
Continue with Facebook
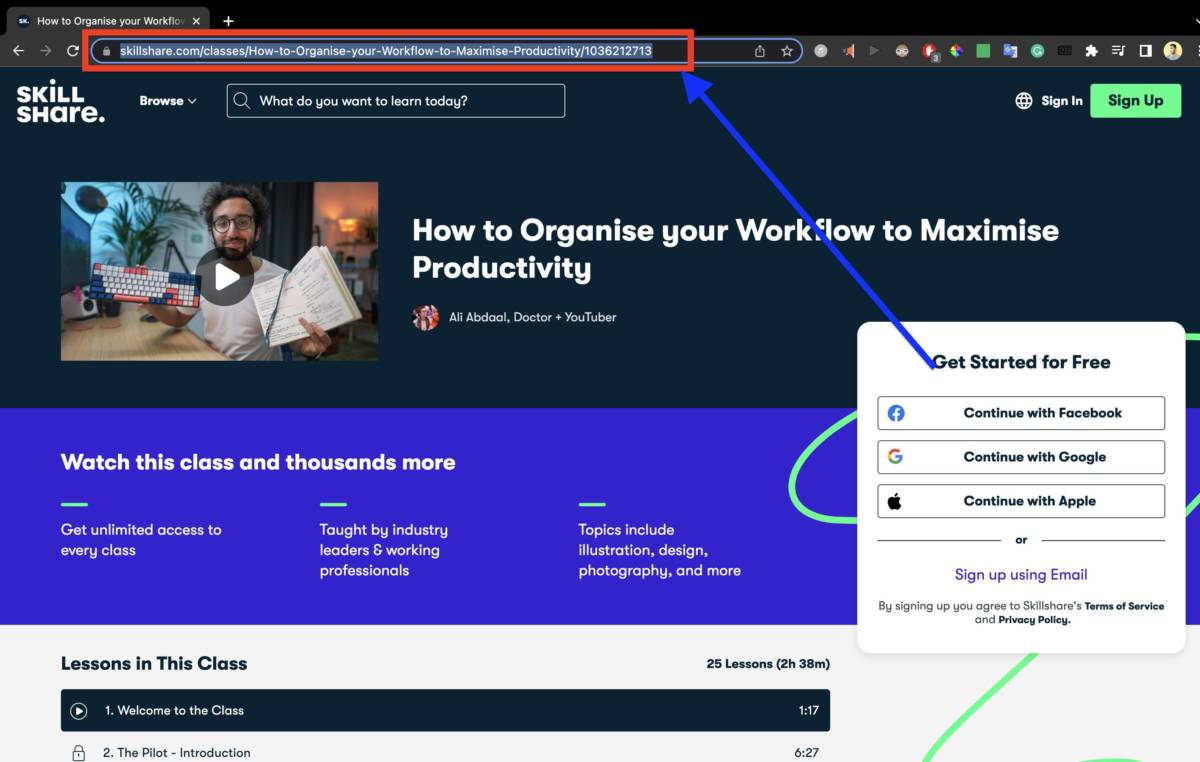[x=1021, y=413]
